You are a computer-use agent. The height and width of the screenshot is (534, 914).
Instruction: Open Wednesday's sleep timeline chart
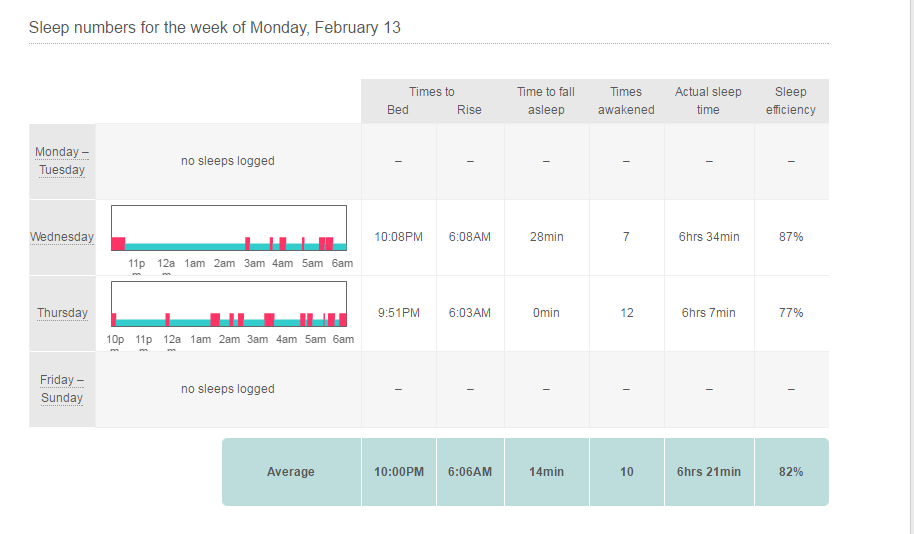[228, 228]
